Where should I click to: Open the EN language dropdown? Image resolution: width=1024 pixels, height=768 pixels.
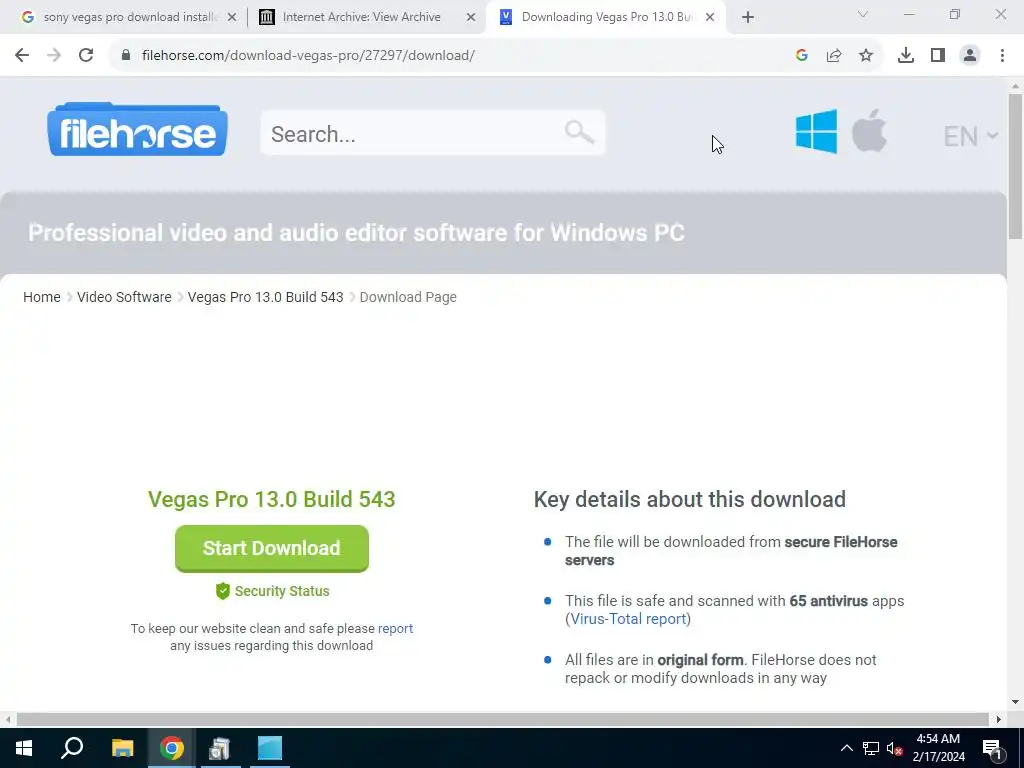pyautogui.click(x=970, y=136)
